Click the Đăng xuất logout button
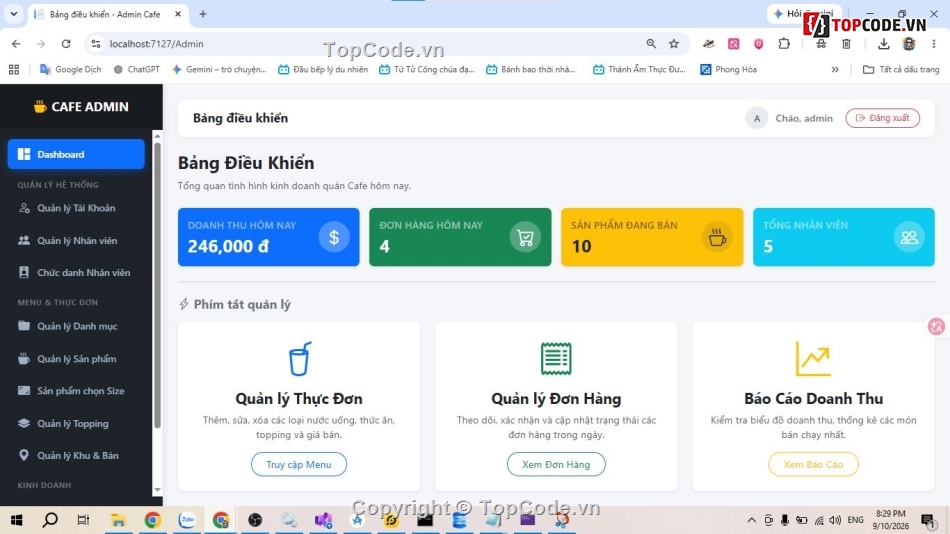This screenshot has height=534, width=950. (x=883, y=118)
